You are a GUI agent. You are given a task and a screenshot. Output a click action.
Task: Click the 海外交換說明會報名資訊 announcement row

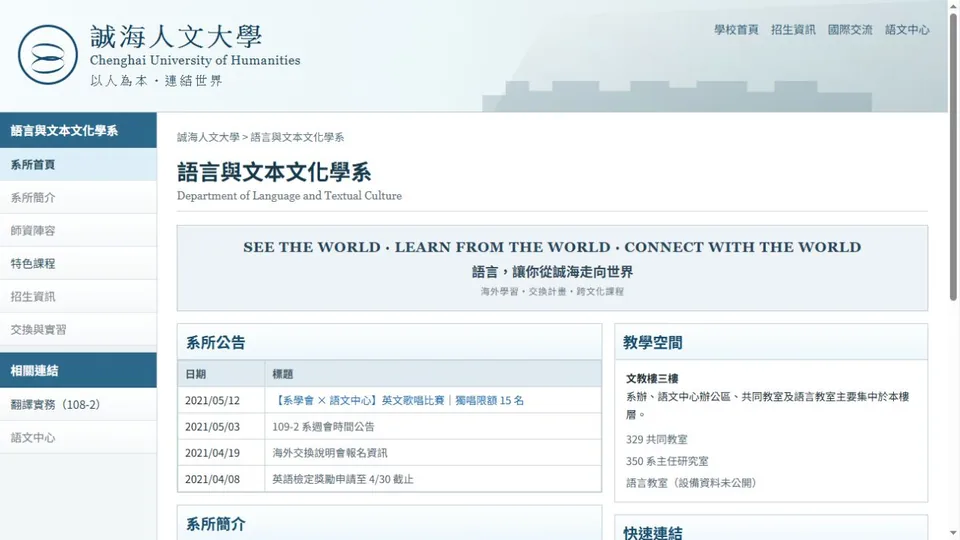pyautogui.click(x=389, y=452)
